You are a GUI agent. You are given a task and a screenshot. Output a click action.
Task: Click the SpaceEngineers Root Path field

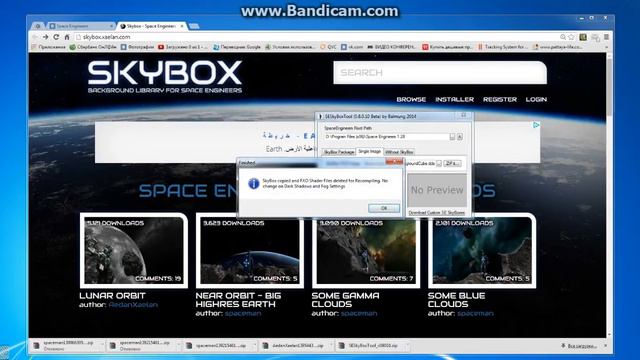click(386, 137)
